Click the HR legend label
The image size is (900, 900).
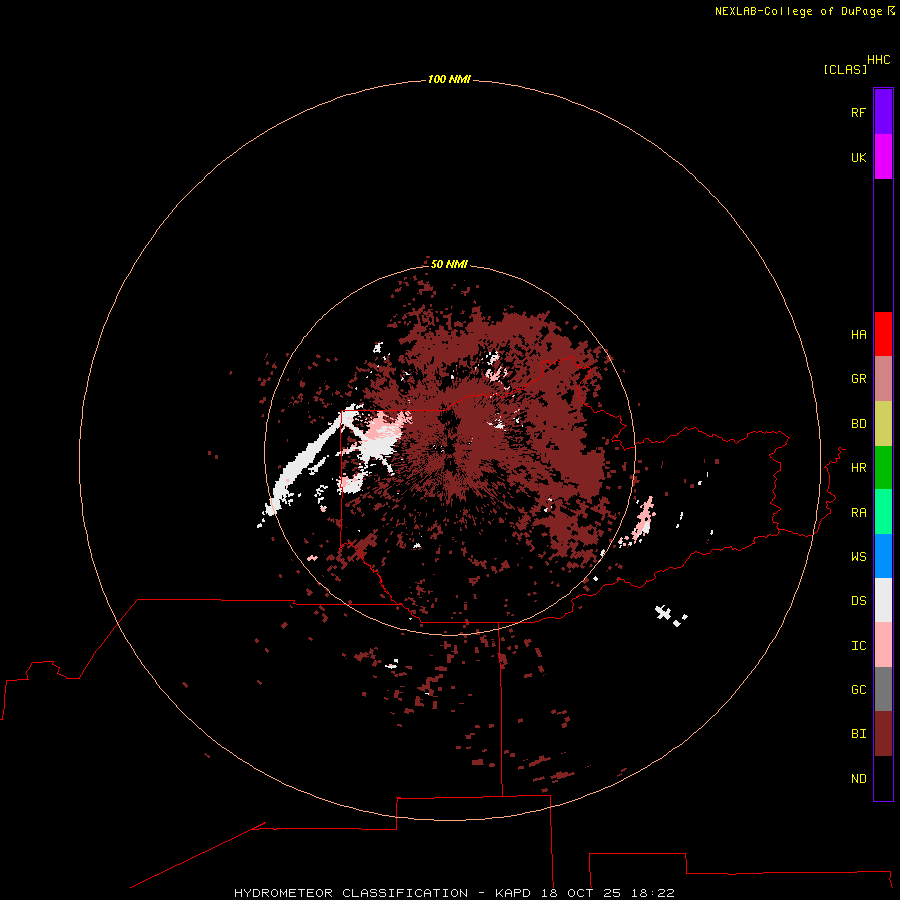(x=858, y=468)
